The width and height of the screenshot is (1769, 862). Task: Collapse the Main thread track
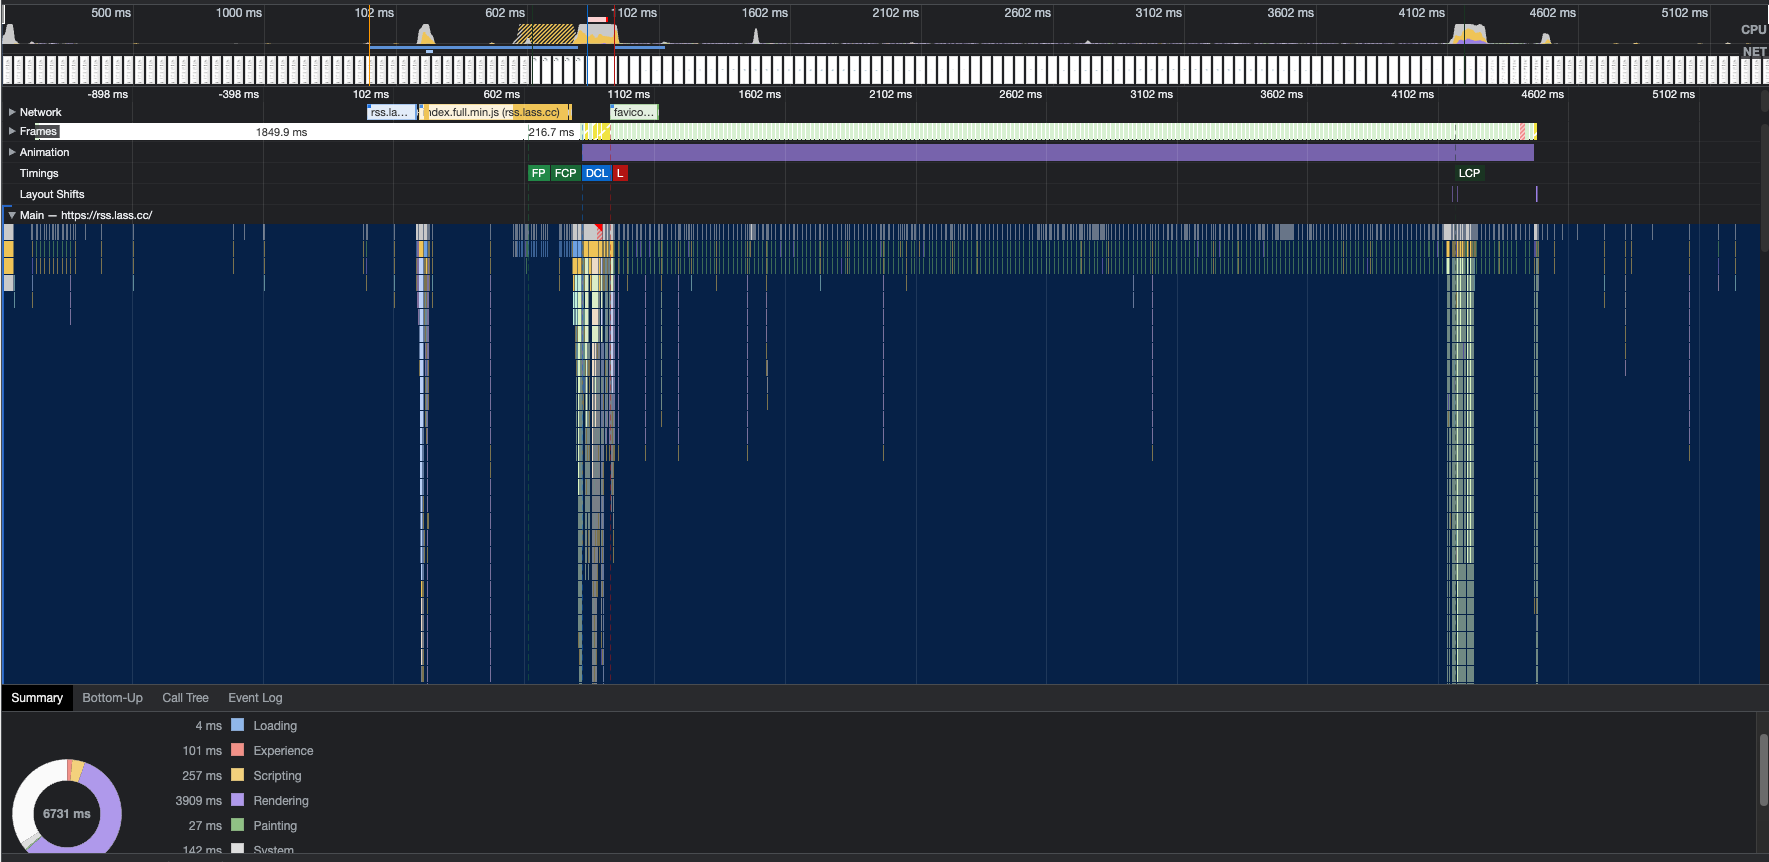pos(12,215)
